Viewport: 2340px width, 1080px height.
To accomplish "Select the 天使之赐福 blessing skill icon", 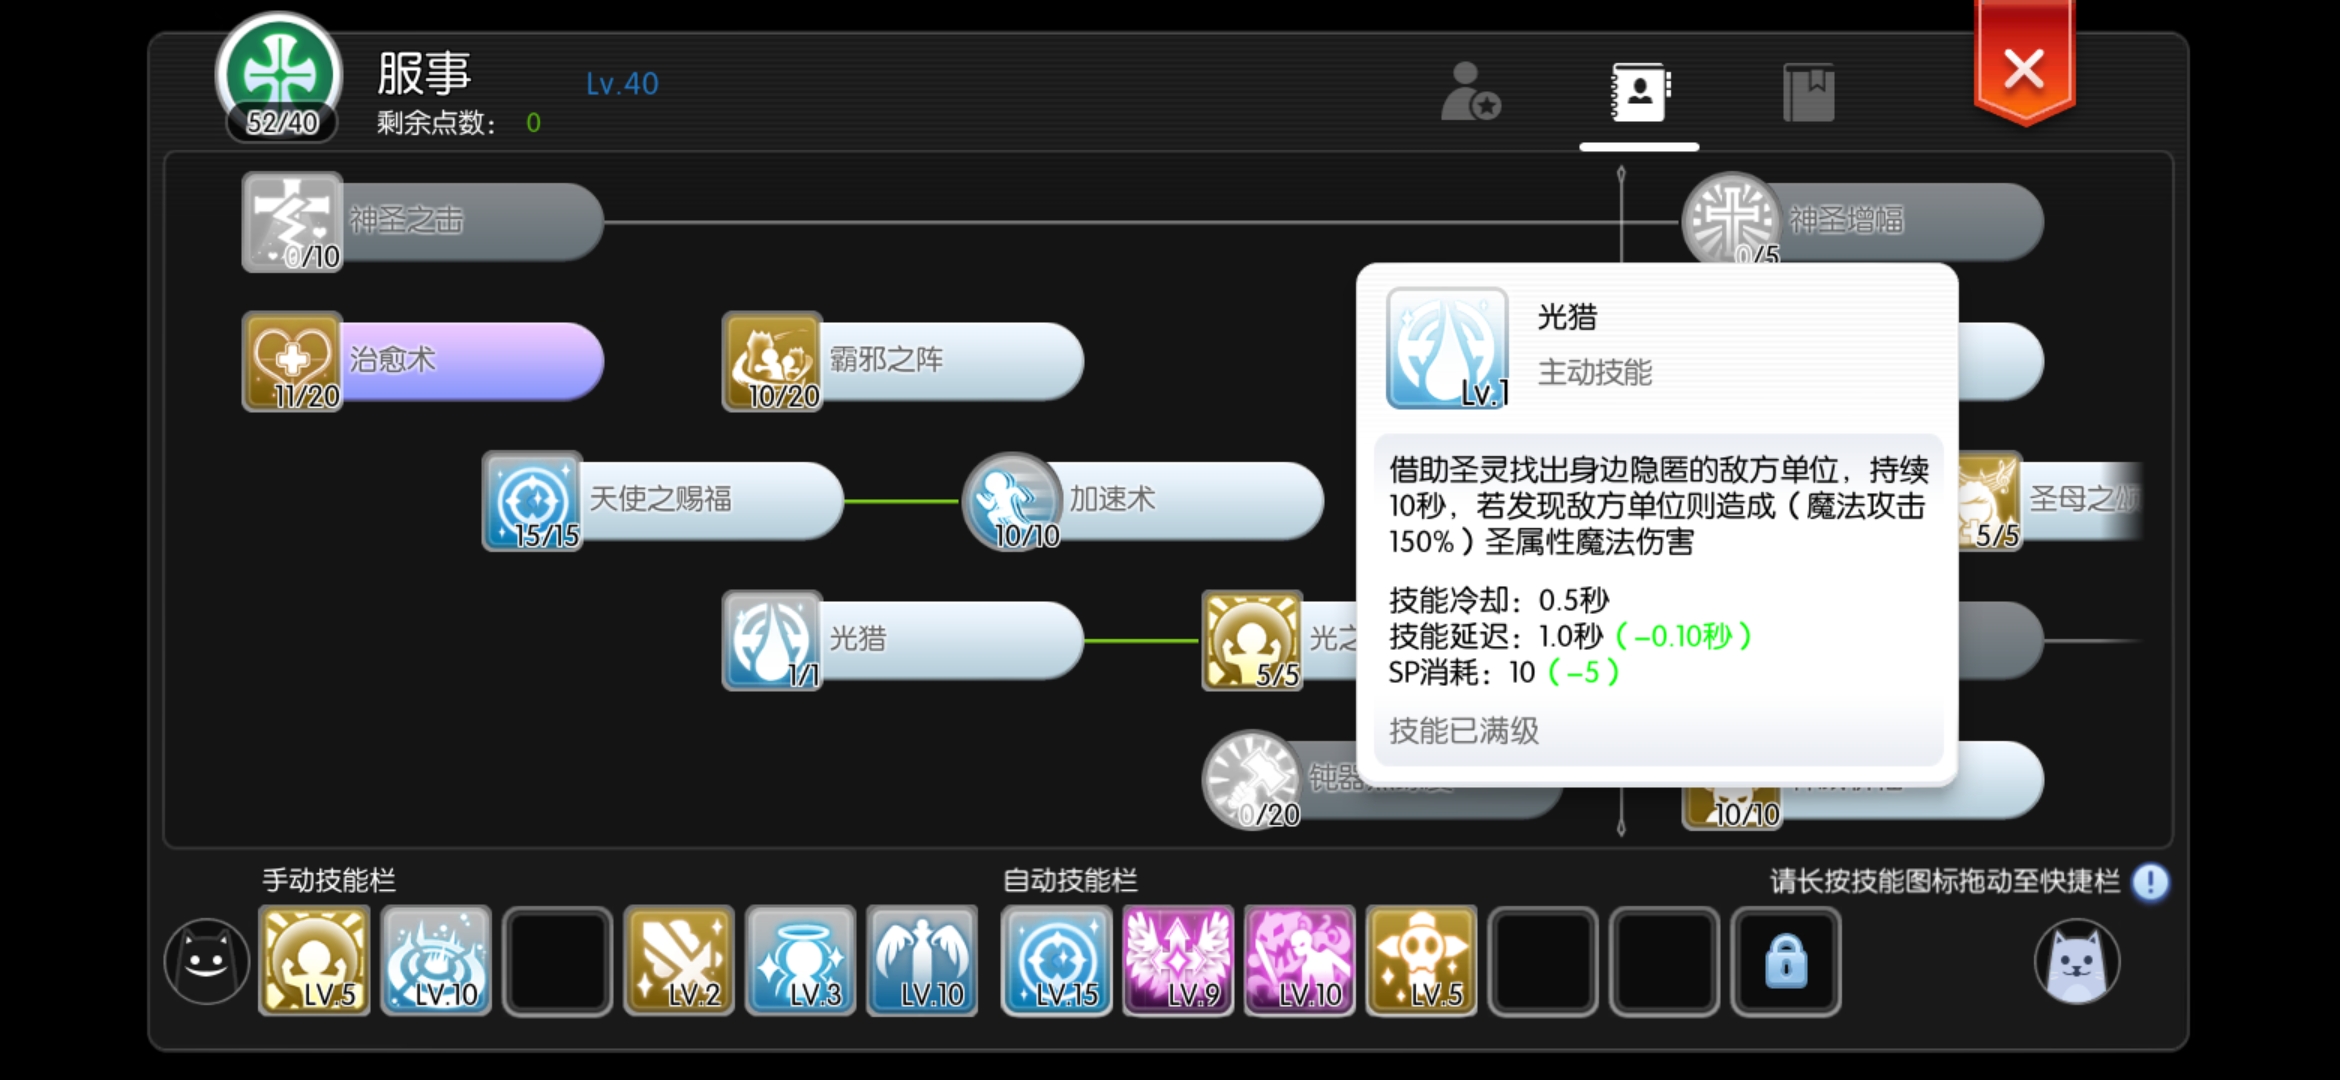I will click(532, 501).
